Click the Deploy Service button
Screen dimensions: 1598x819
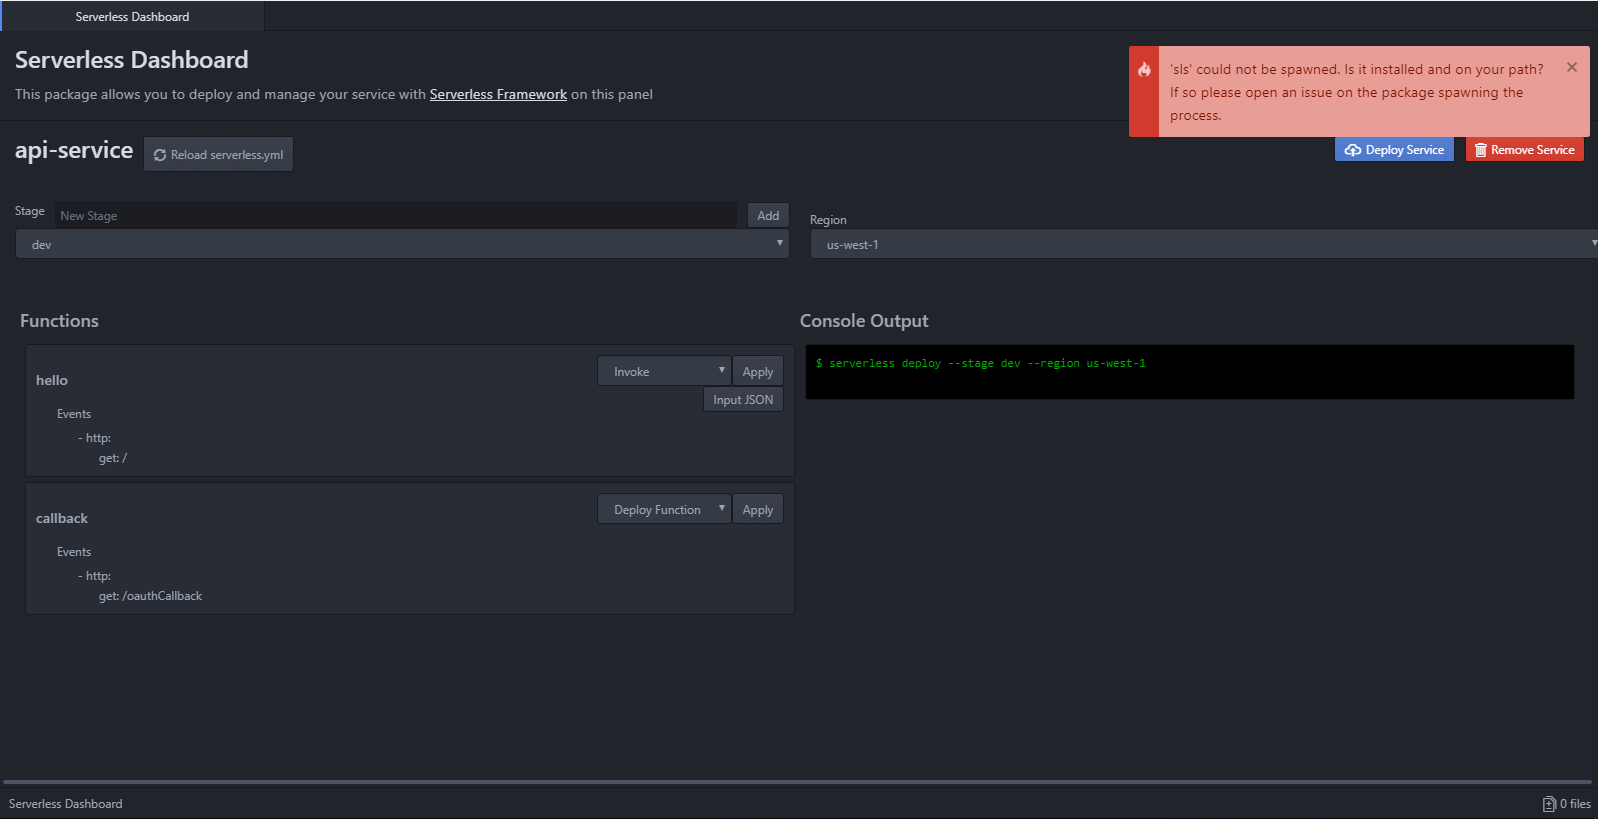tap(1394, 150)
